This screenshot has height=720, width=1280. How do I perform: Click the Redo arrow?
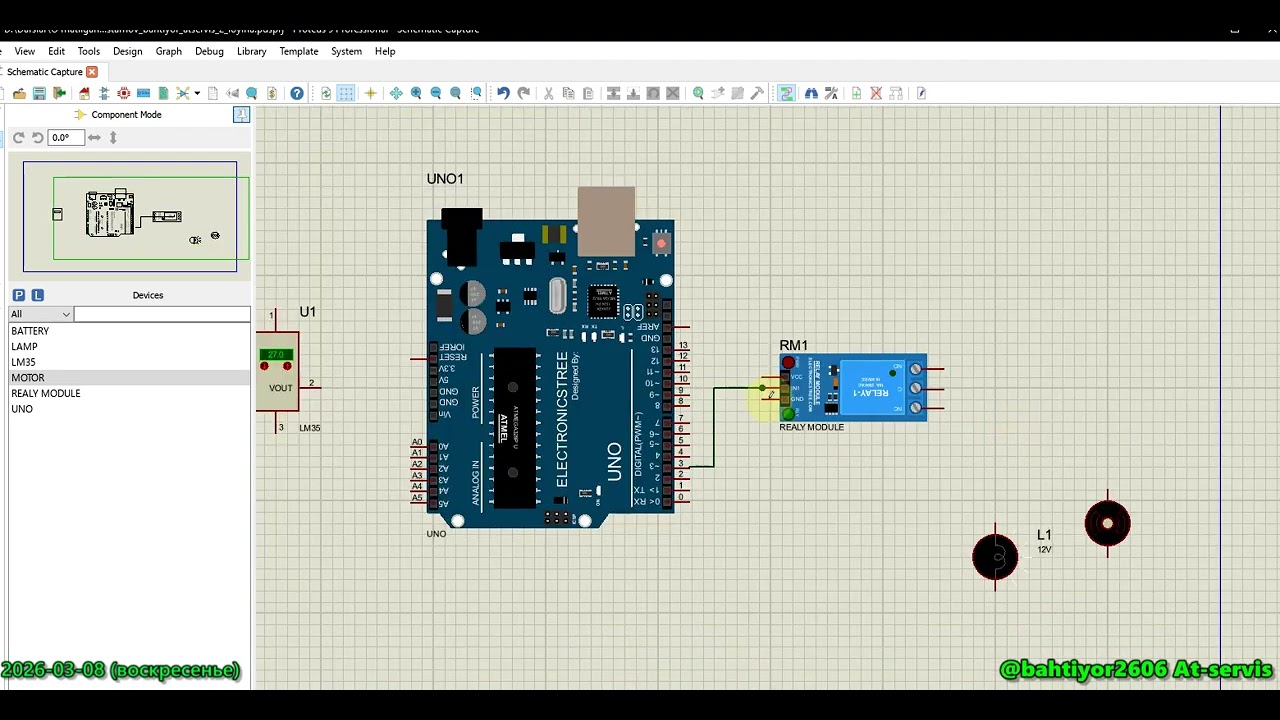[x=524, y=93]
